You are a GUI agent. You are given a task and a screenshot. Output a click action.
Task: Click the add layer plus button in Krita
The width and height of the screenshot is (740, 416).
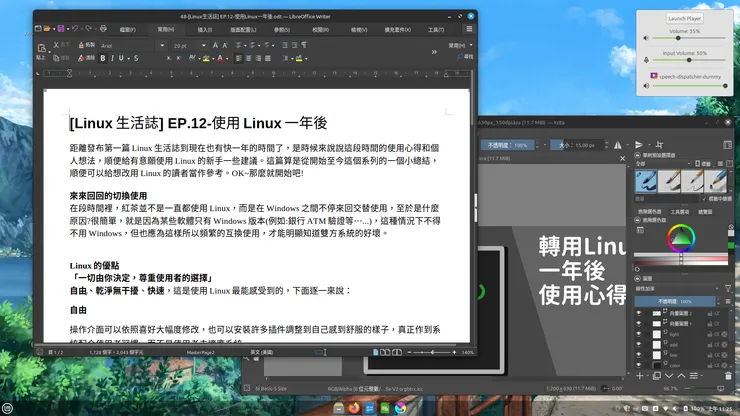639,376
